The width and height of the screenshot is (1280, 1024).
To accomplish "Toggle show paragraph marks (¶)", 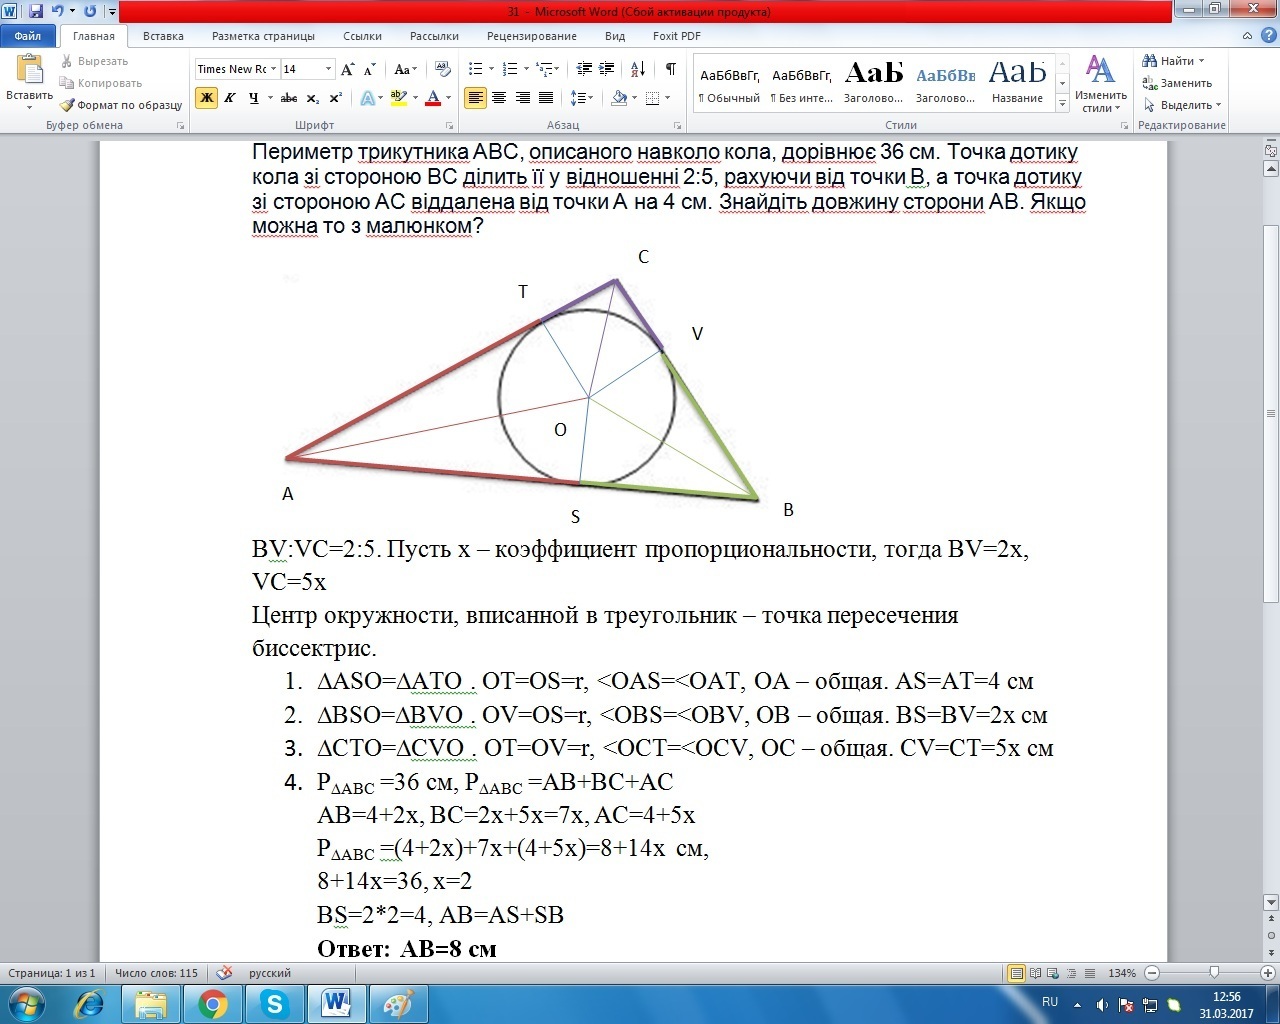I will click(x=670, y=69).
